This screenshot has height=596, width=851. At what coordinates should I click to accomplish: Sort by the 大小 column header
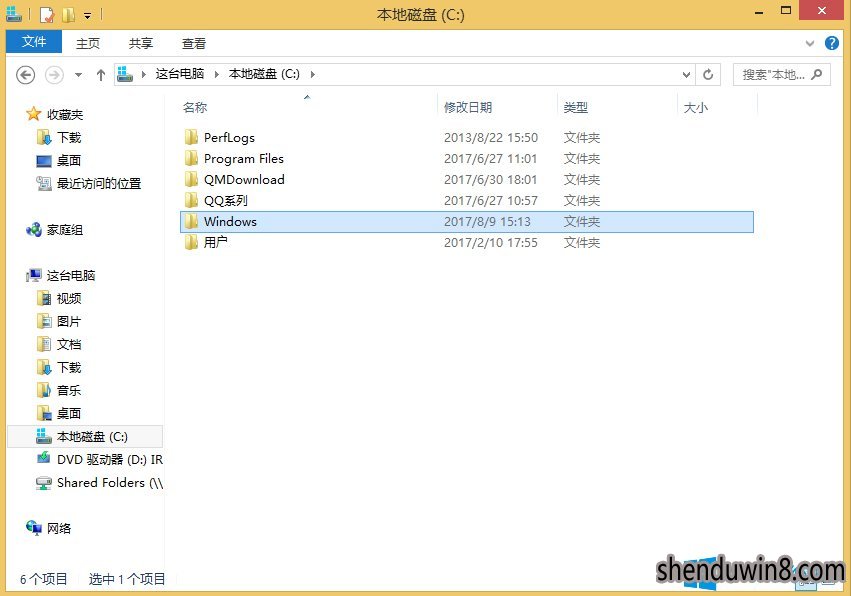(695, 107)
